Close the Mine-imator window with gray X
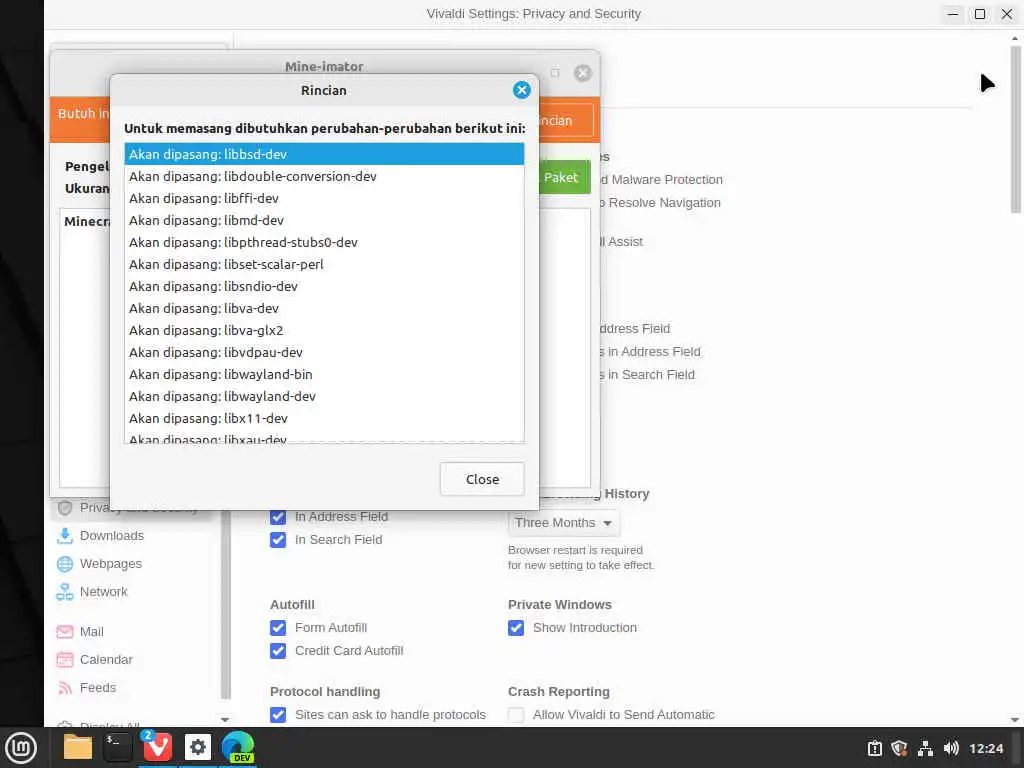This screenshot has width=1024, height=768. [583, 73]
